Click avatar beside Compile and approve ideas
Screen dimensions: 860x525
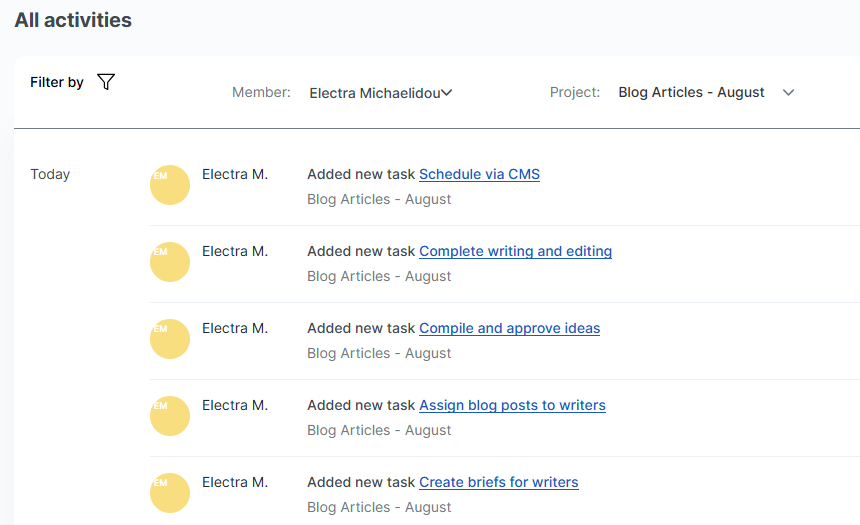170,339
